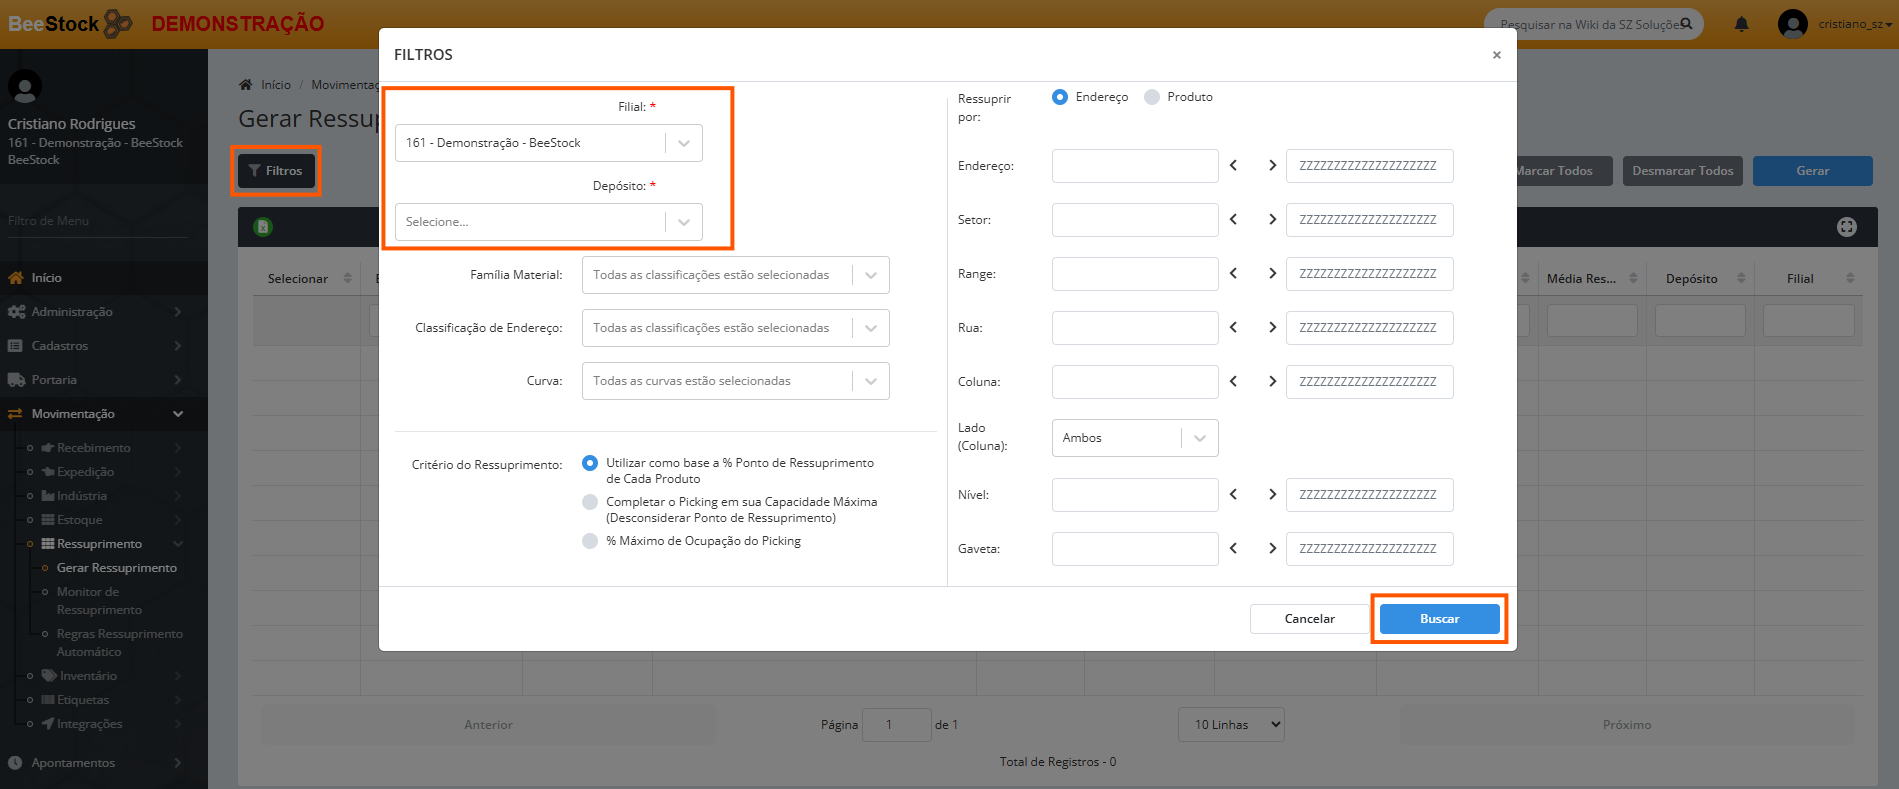1899x789 pixels.
Task: Click the Buscar button
Action: click(x=1439, y=619)
